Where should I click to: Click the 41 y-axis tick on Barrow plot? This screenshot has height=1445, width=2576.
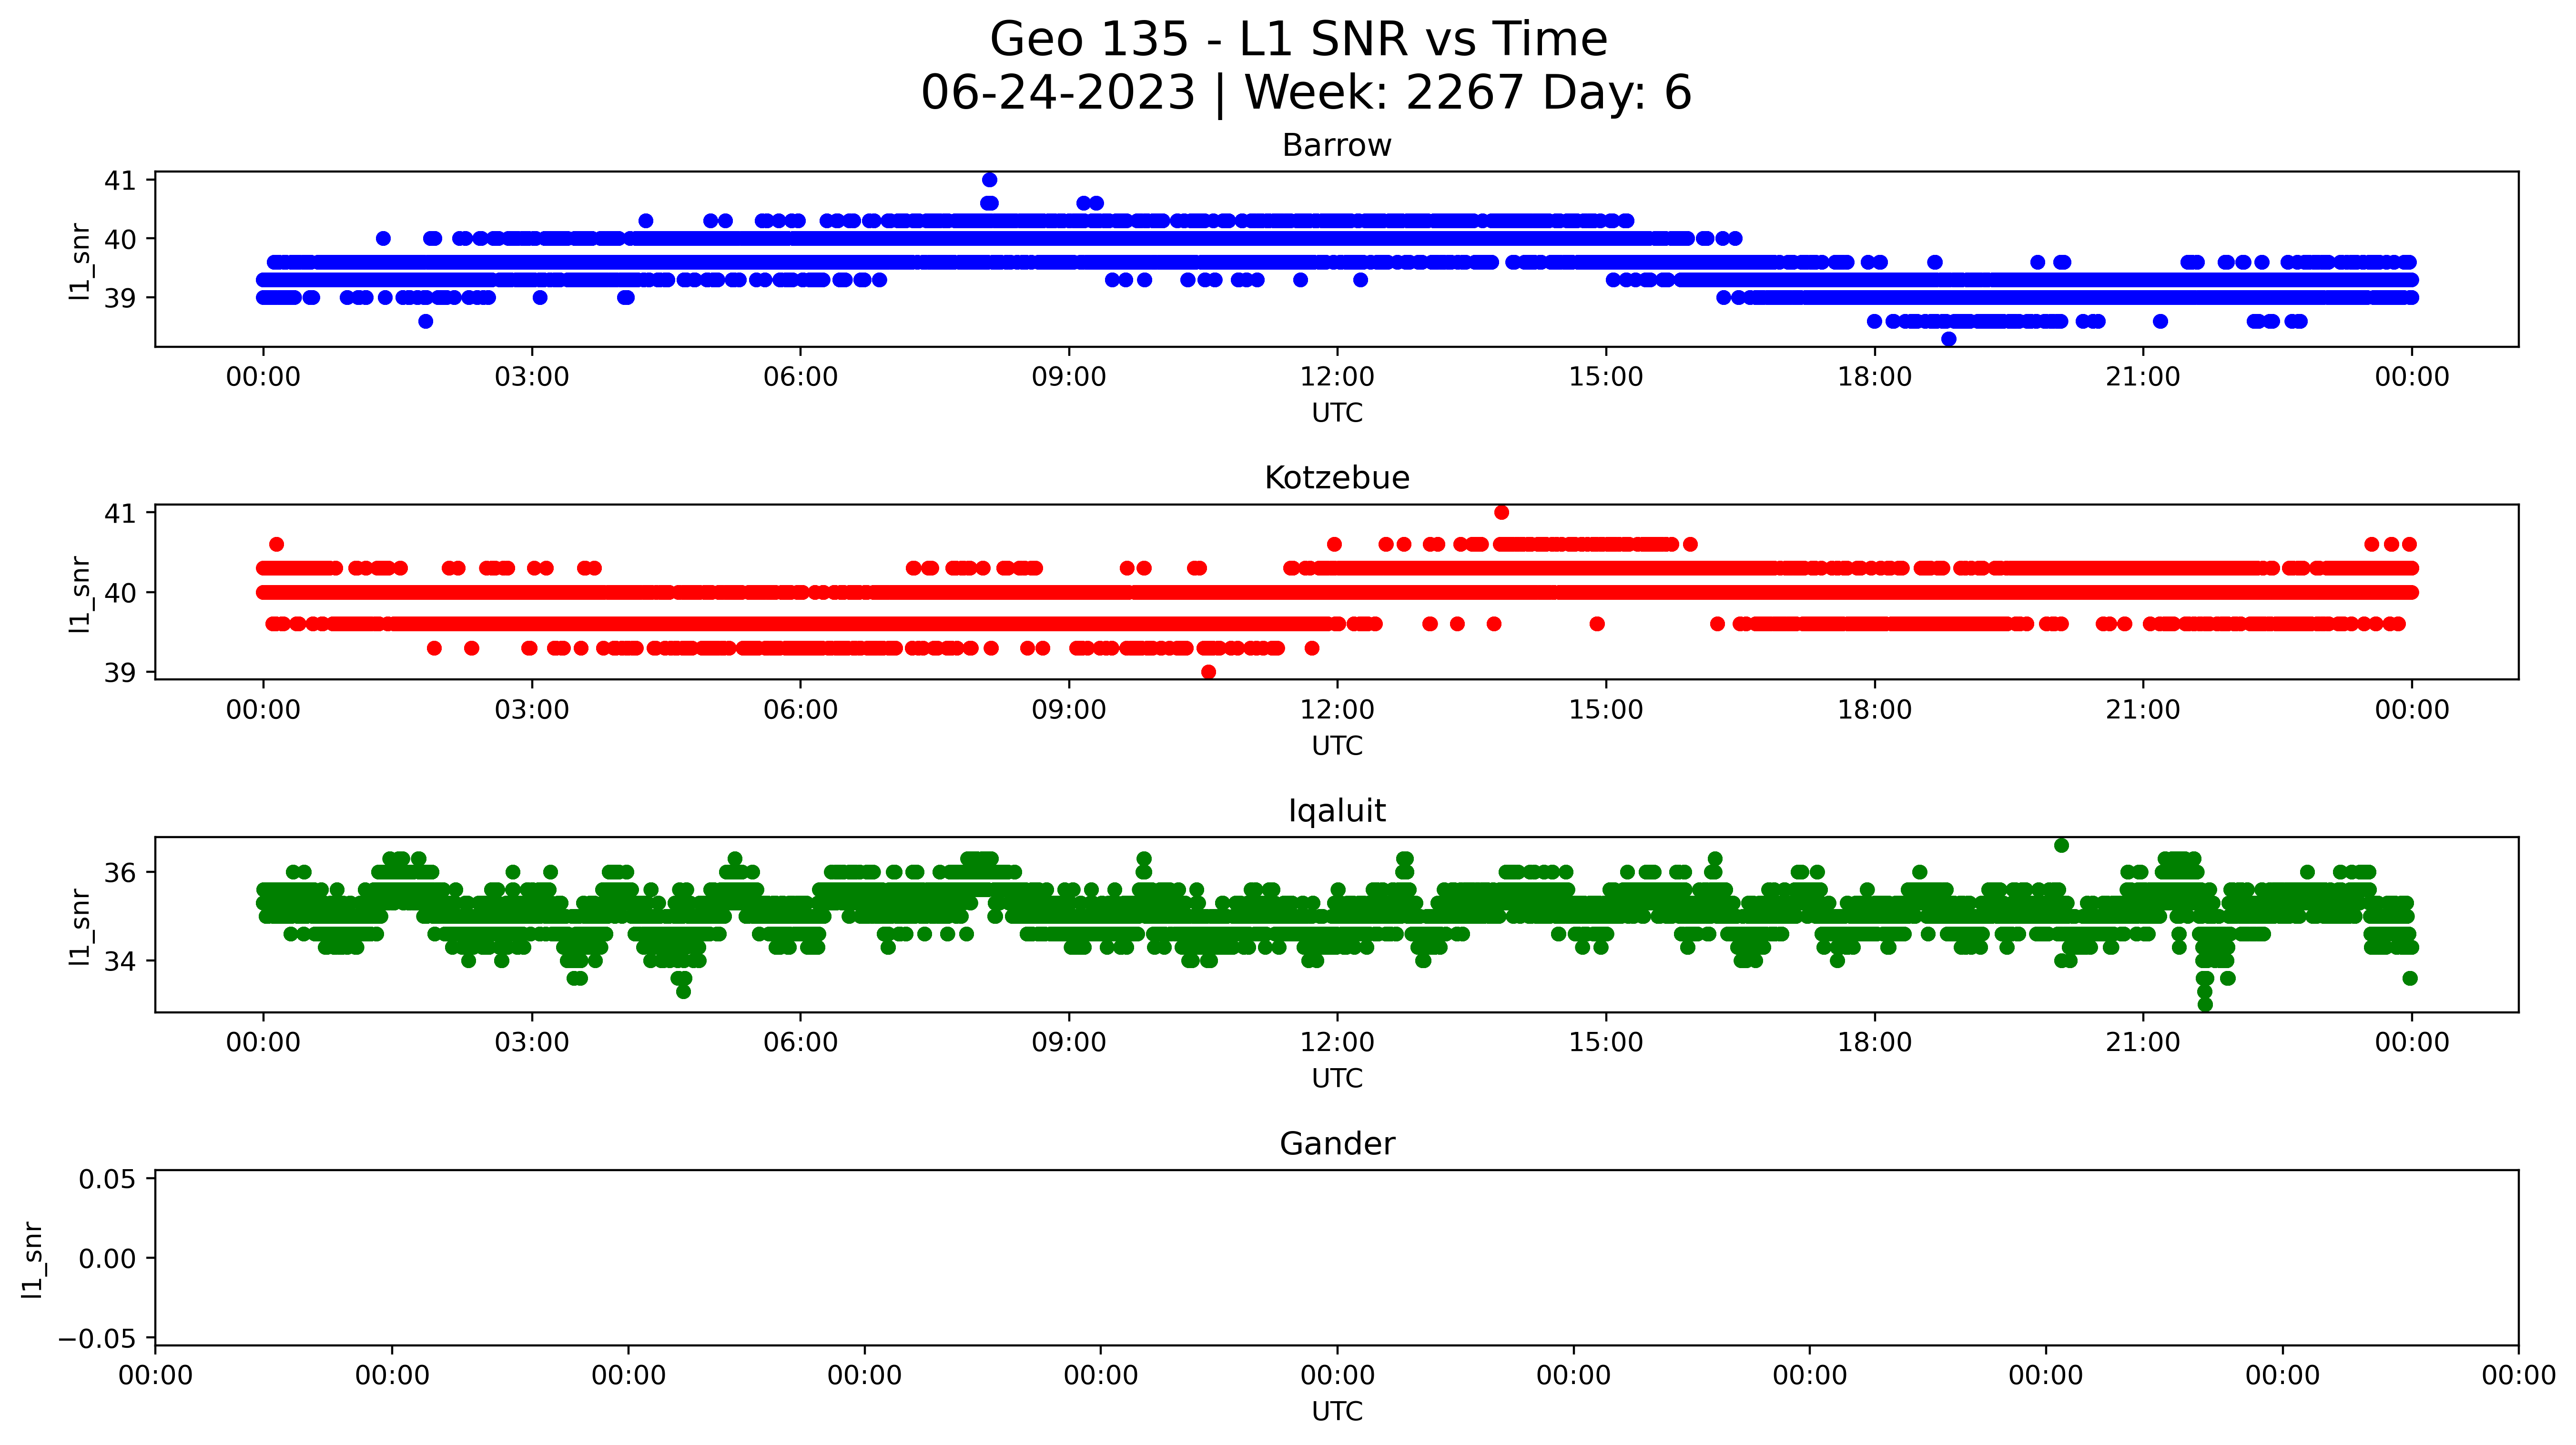tap(120, 181)
